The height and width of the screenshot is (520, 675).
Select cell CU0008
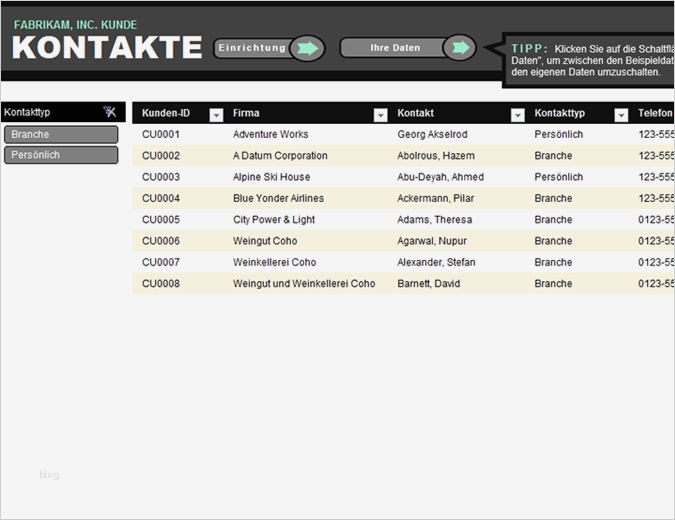pos(161,283)
